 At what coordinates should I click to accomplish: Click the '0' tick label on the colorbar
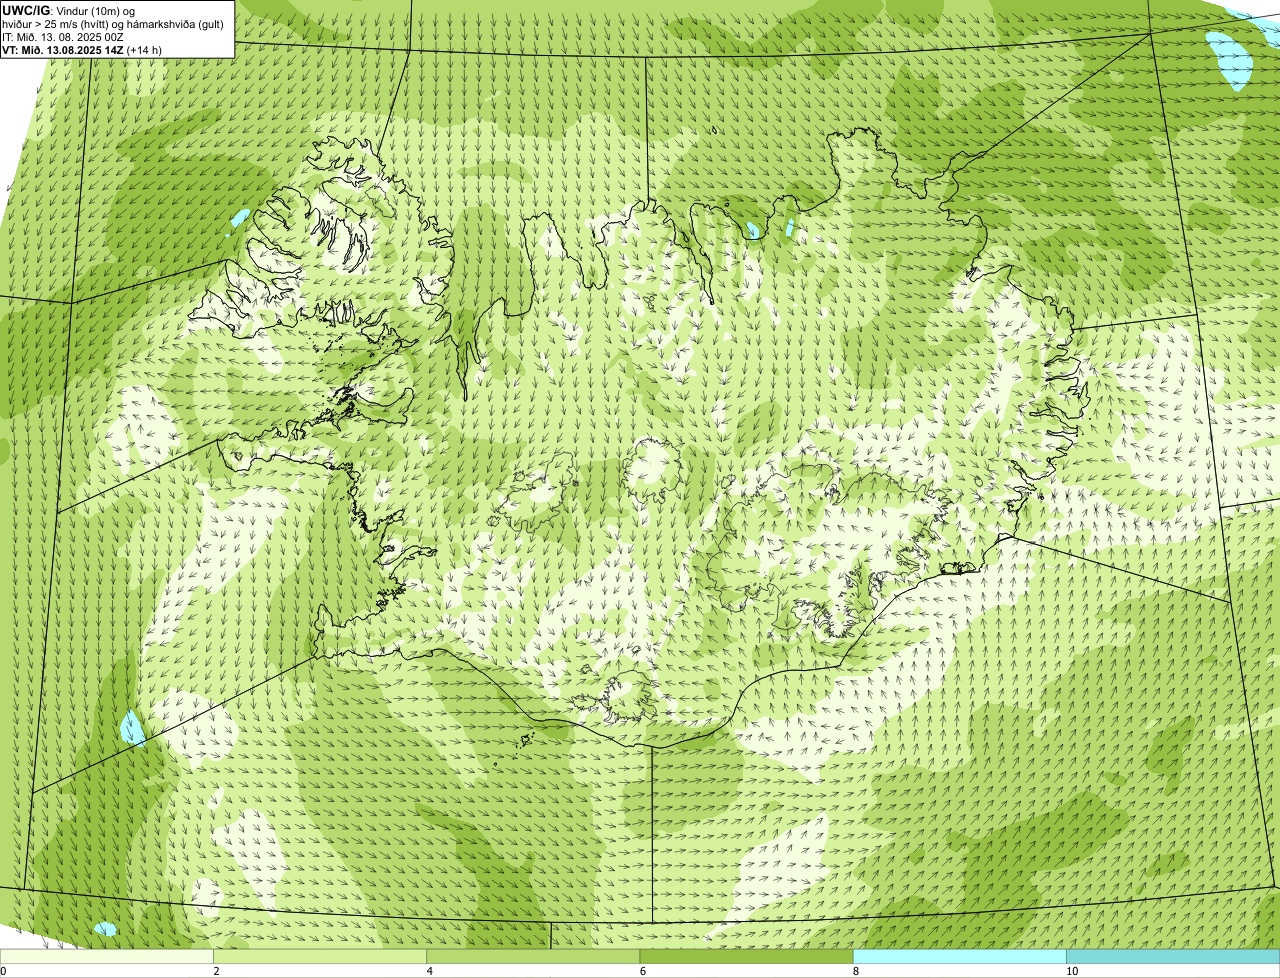pos(4,971)
